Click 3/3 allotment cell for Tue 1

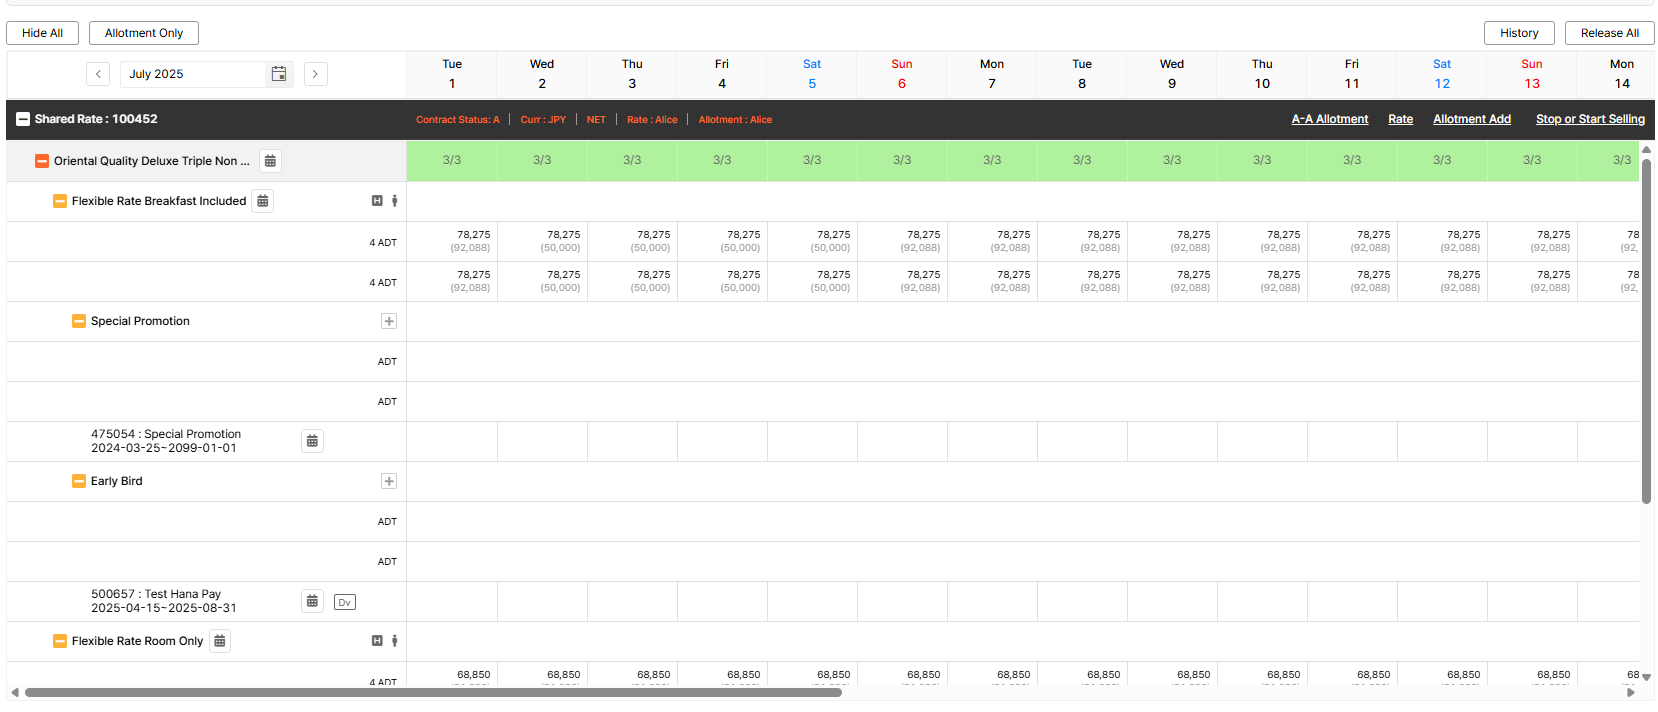(x=452, y=160)
